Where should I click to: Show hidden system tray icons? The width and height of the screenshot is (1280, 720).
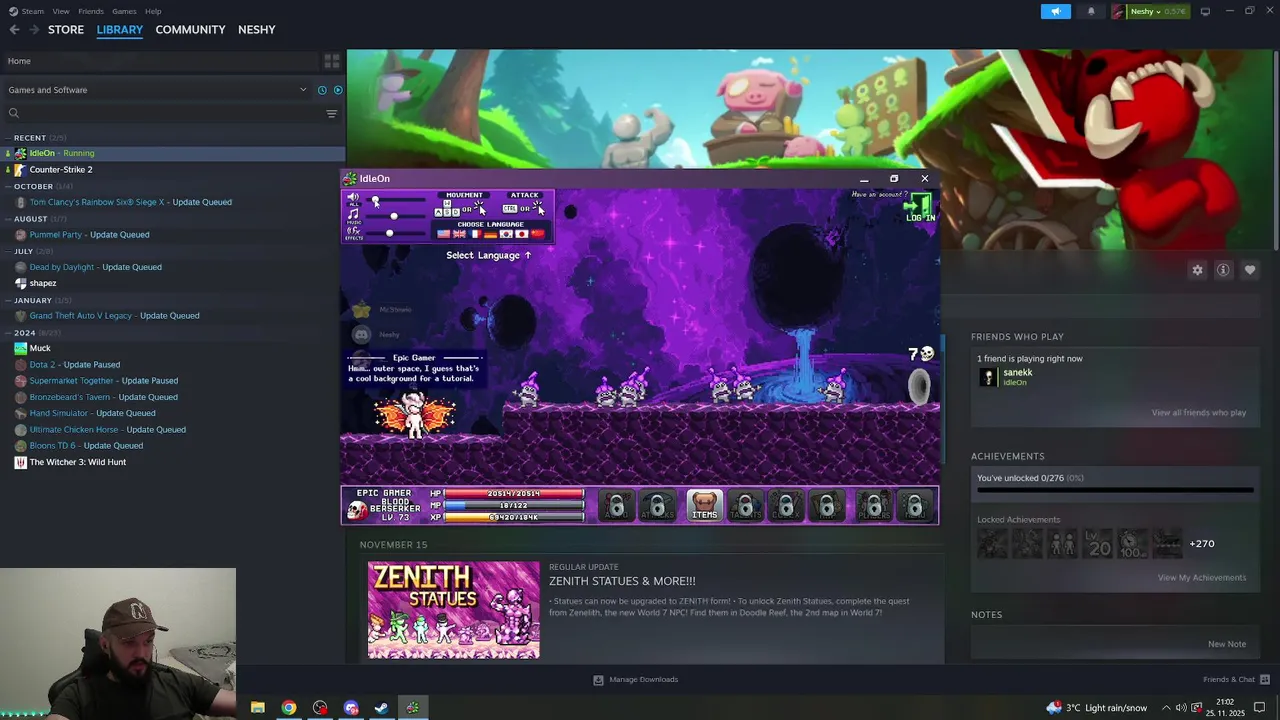point(1166,708)
